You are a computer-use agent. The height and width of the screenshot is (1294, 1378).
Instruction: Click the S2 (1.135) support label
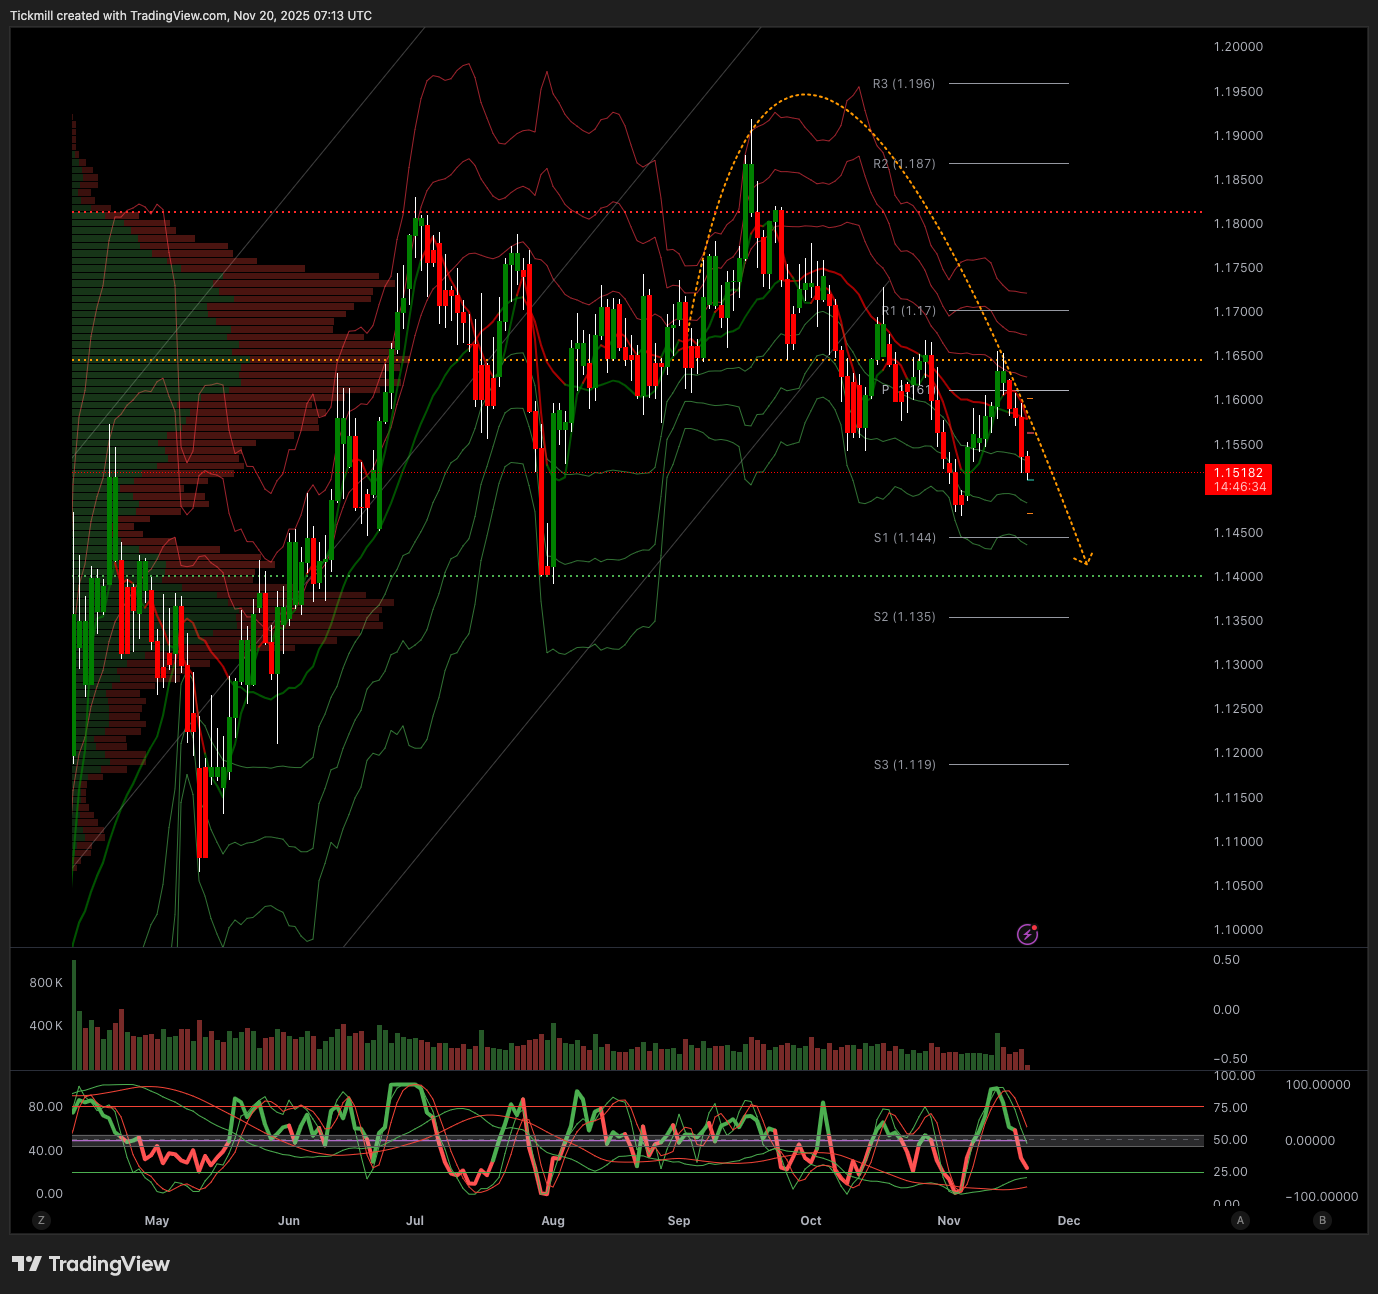pos(905,617)
